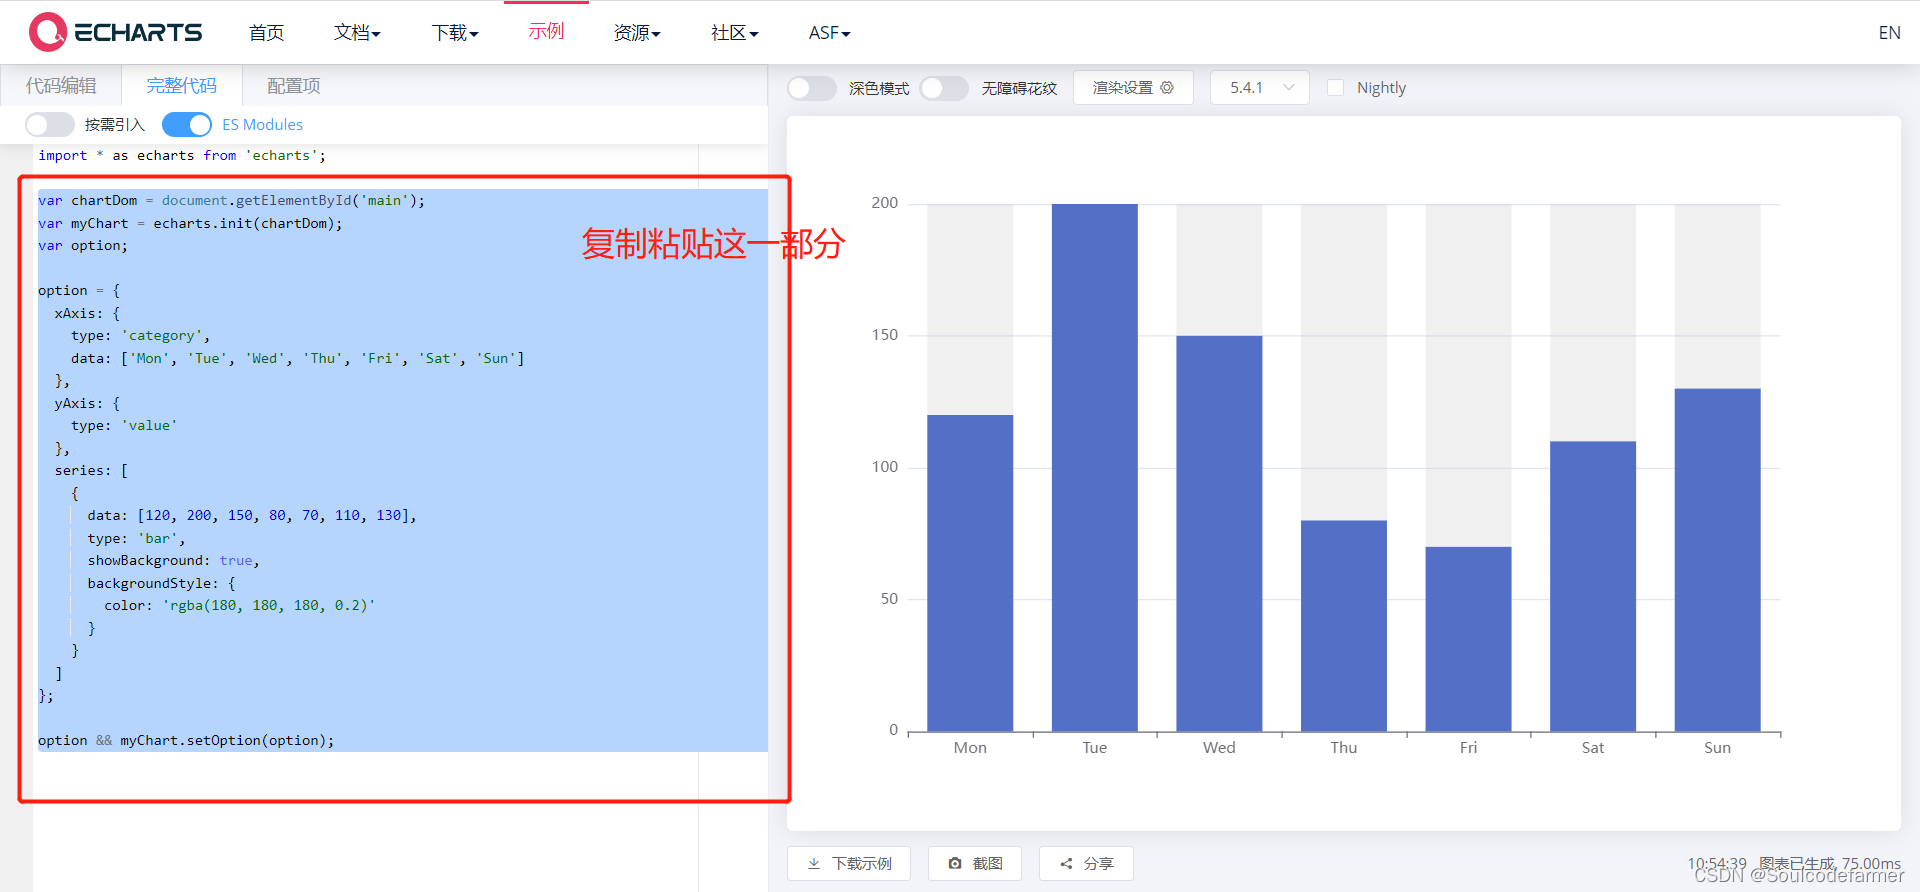Viewport: 1920px width, 892px height.
Task: Click the blue Fri bar in the chart
Action: [1468, 639]
